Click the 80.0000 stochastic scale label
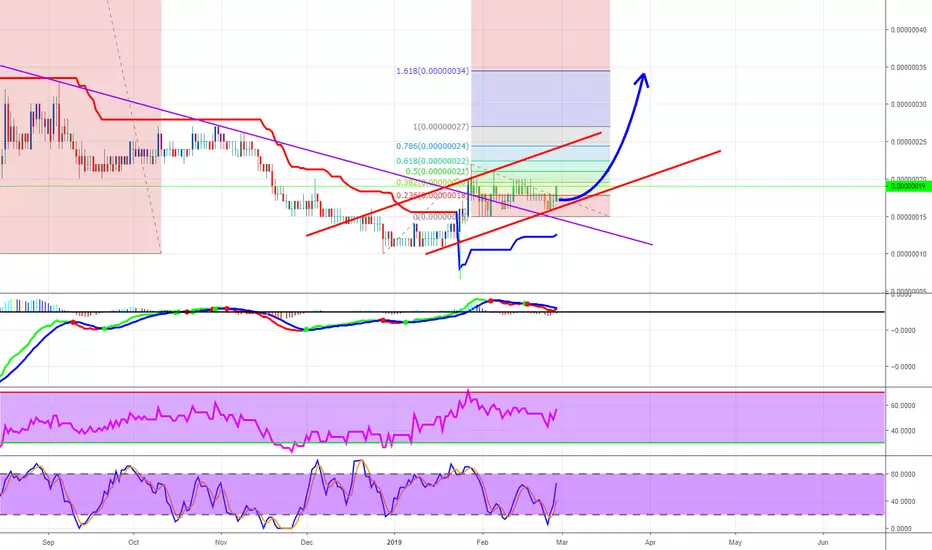932x550 pixels. pyautogui.click(x=902, y=474)
